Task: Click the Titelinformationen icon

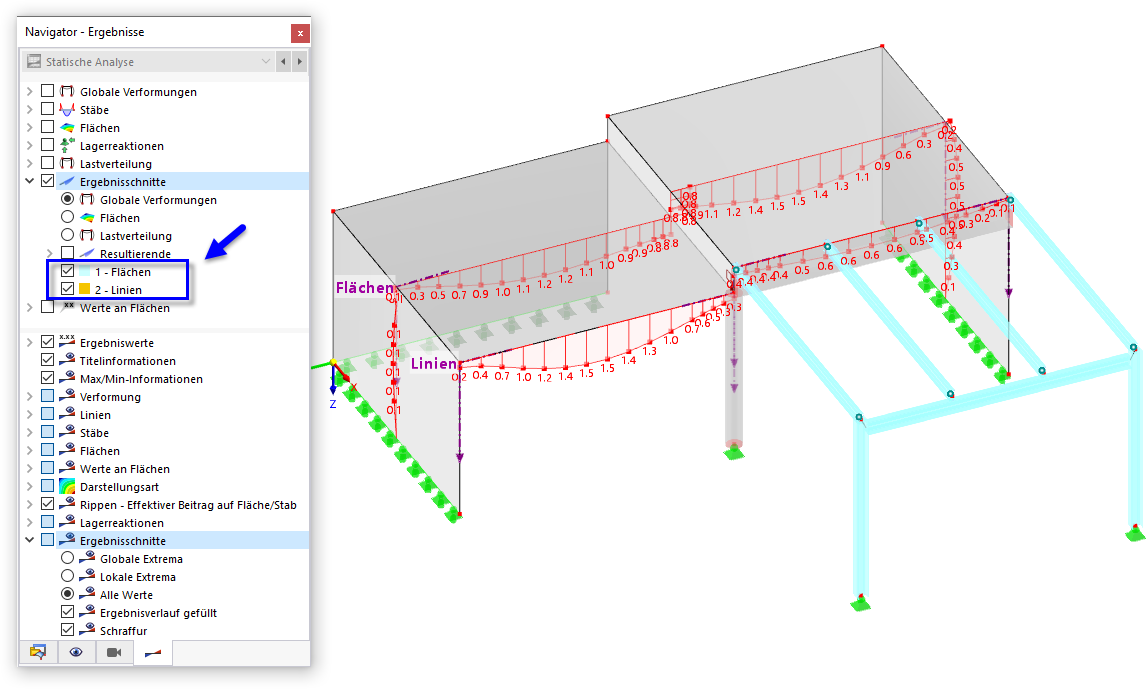Action: click(67, 359)
